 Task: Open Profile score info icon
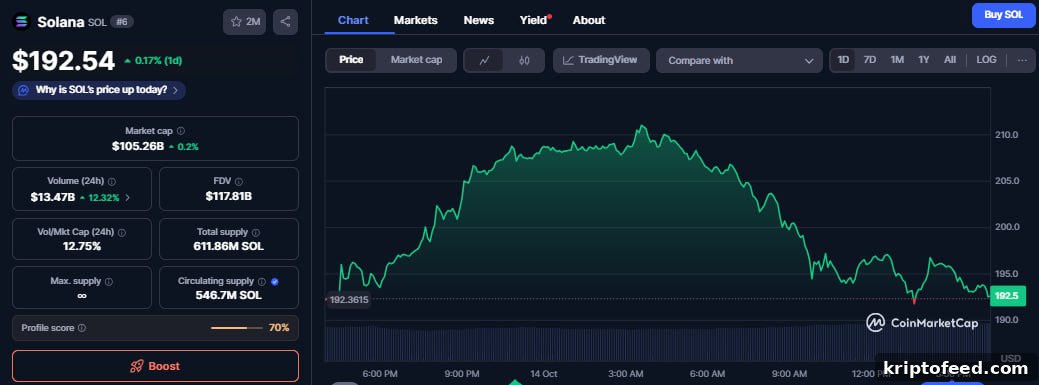[82, 328]
